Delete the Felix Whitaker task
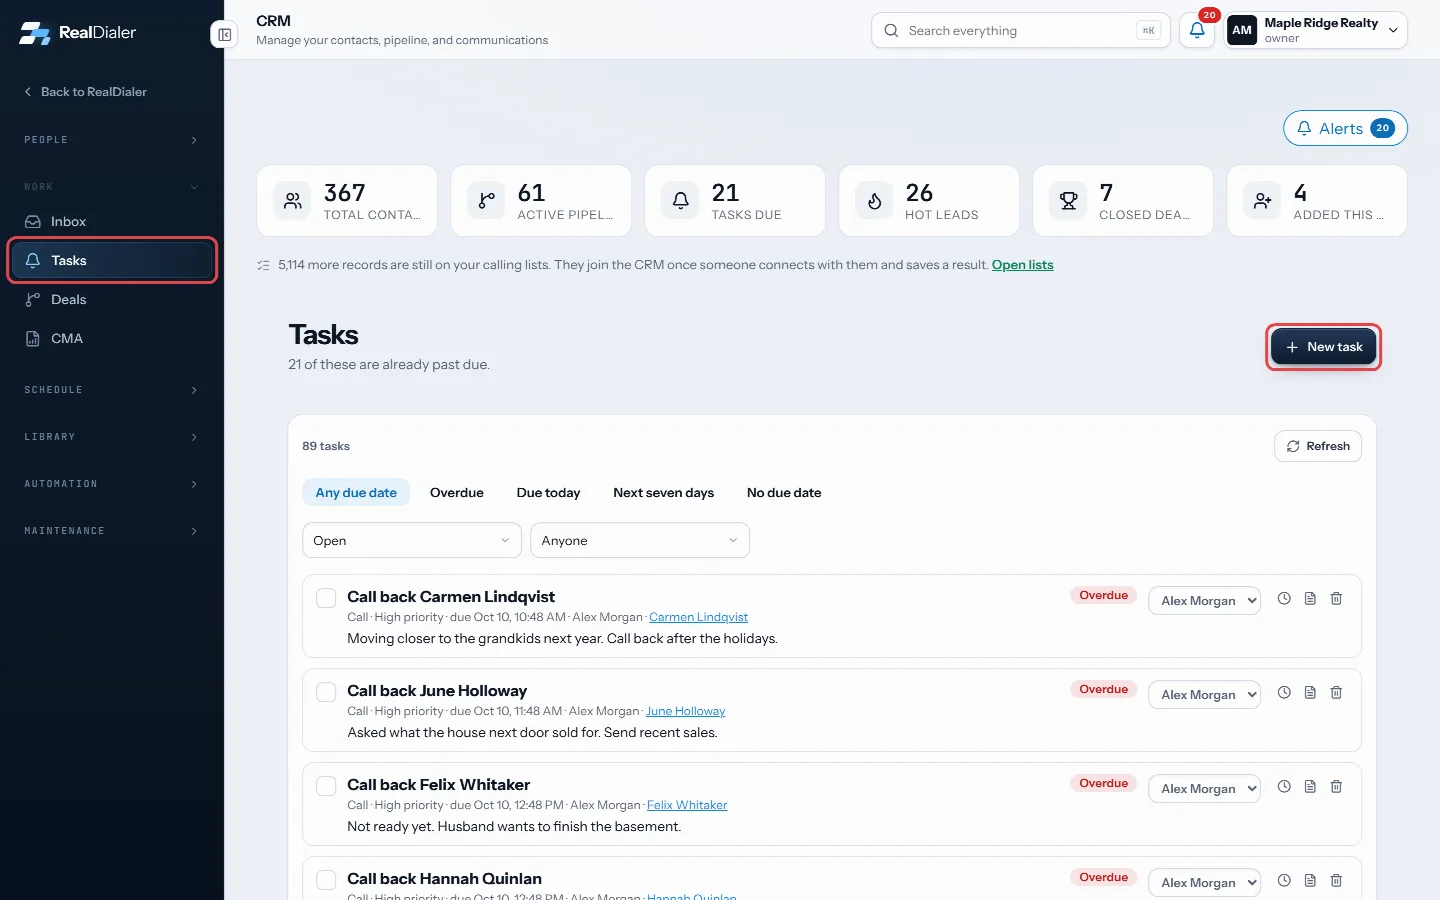Screen dimensions: 1440x900 coord(1336,787)
